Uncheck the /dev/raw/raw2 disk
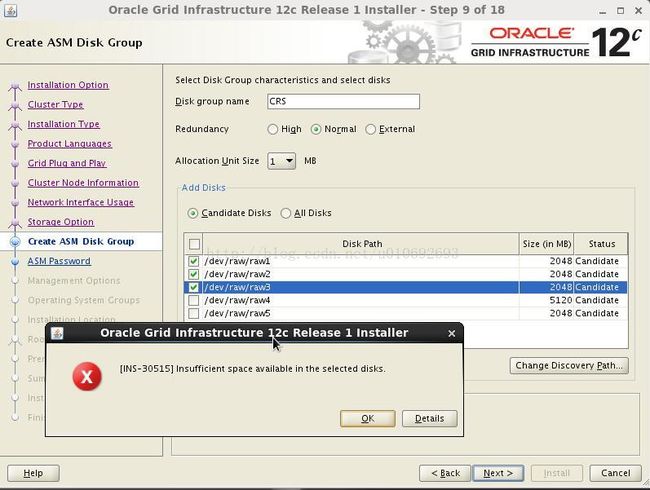The image size is (650, 490). point(194,274)
